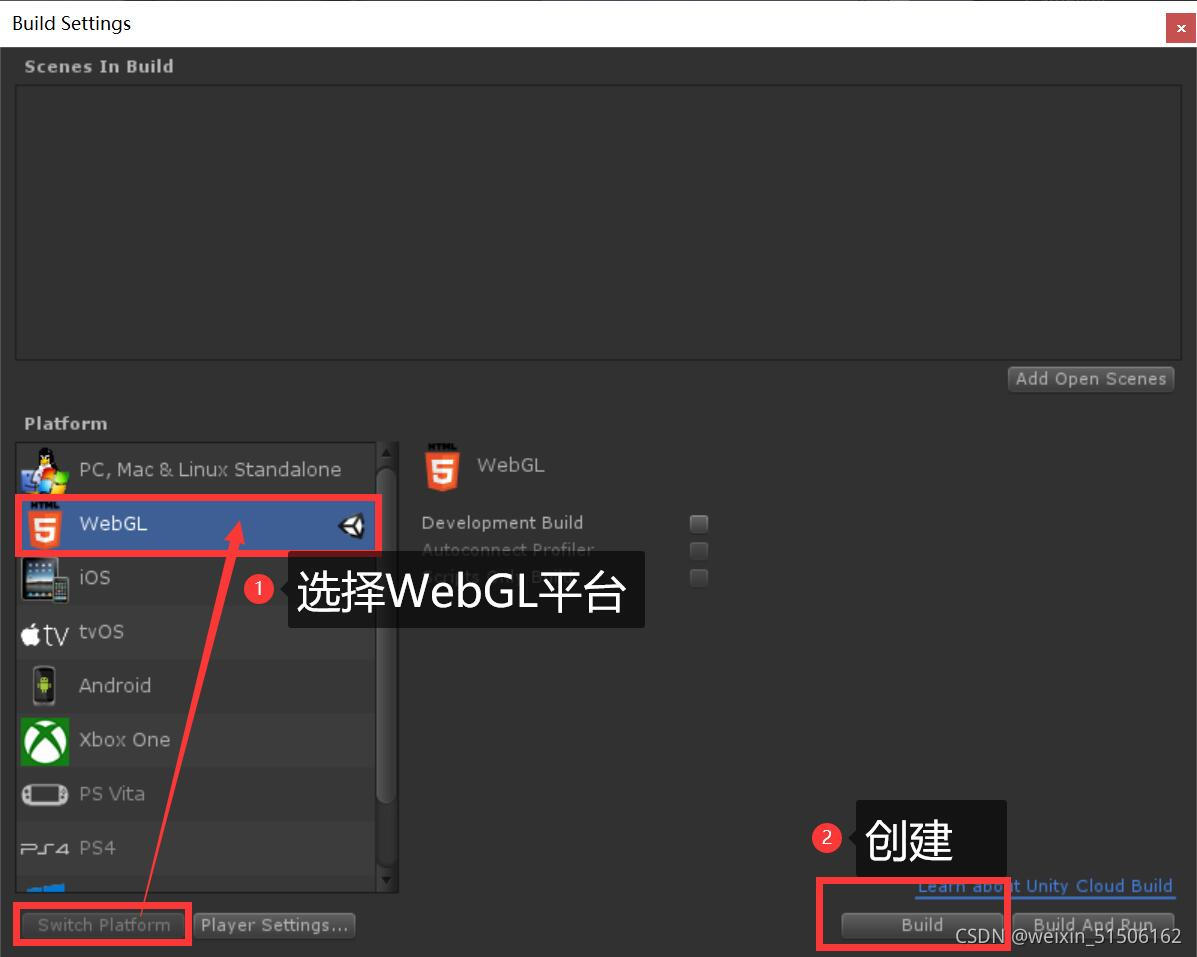
Task: Click the green Xbox One logo icon
Action: pos(45,740)
